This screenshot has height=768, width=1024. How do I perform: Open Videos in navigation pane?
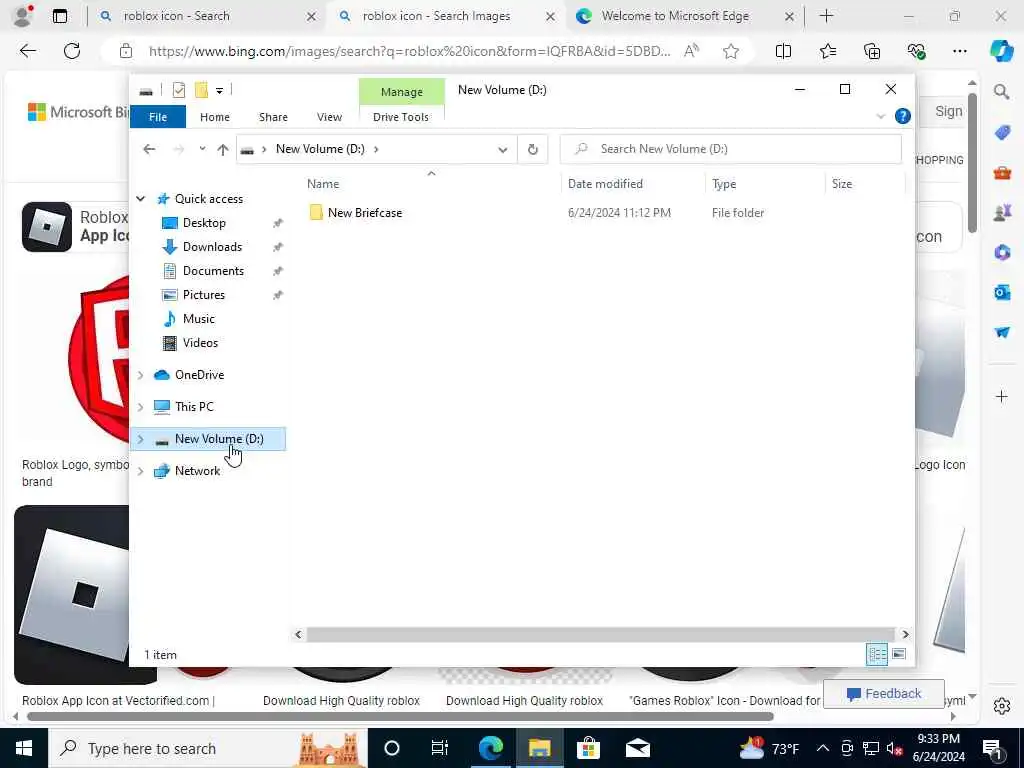[x=200, y=342]
